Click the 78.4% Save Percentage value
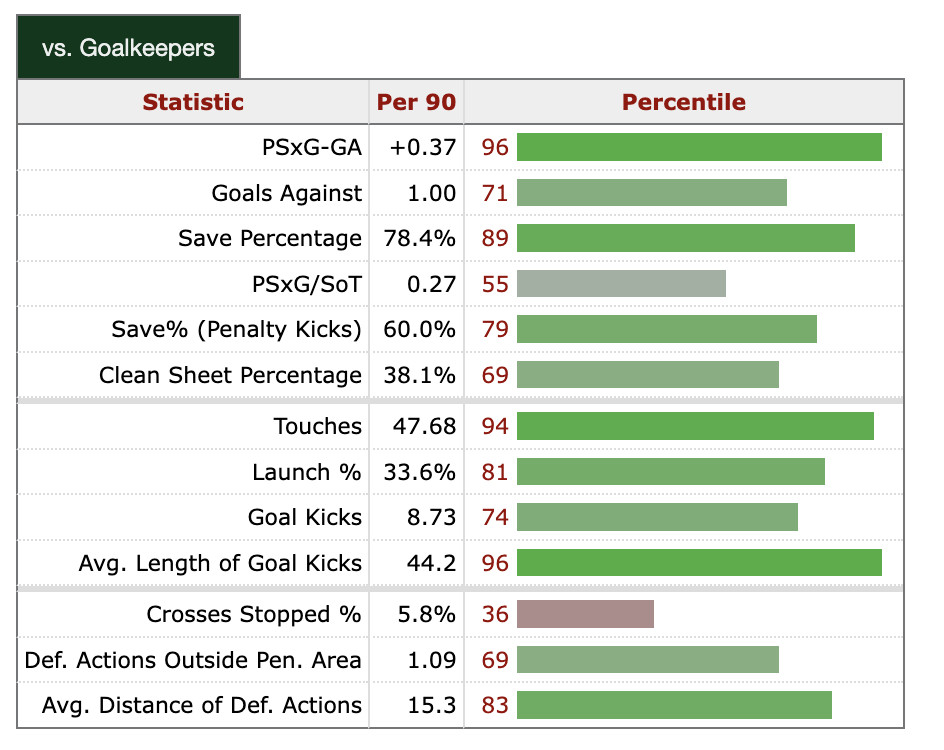This screenshot has width=944, height=750. click(420, 238)
